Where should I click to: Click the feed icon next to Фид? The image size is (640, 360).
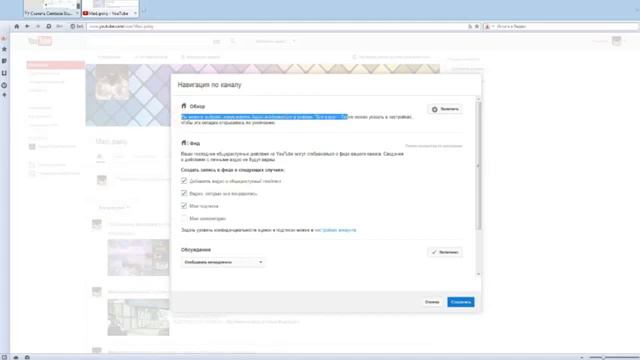click(184, 143)
